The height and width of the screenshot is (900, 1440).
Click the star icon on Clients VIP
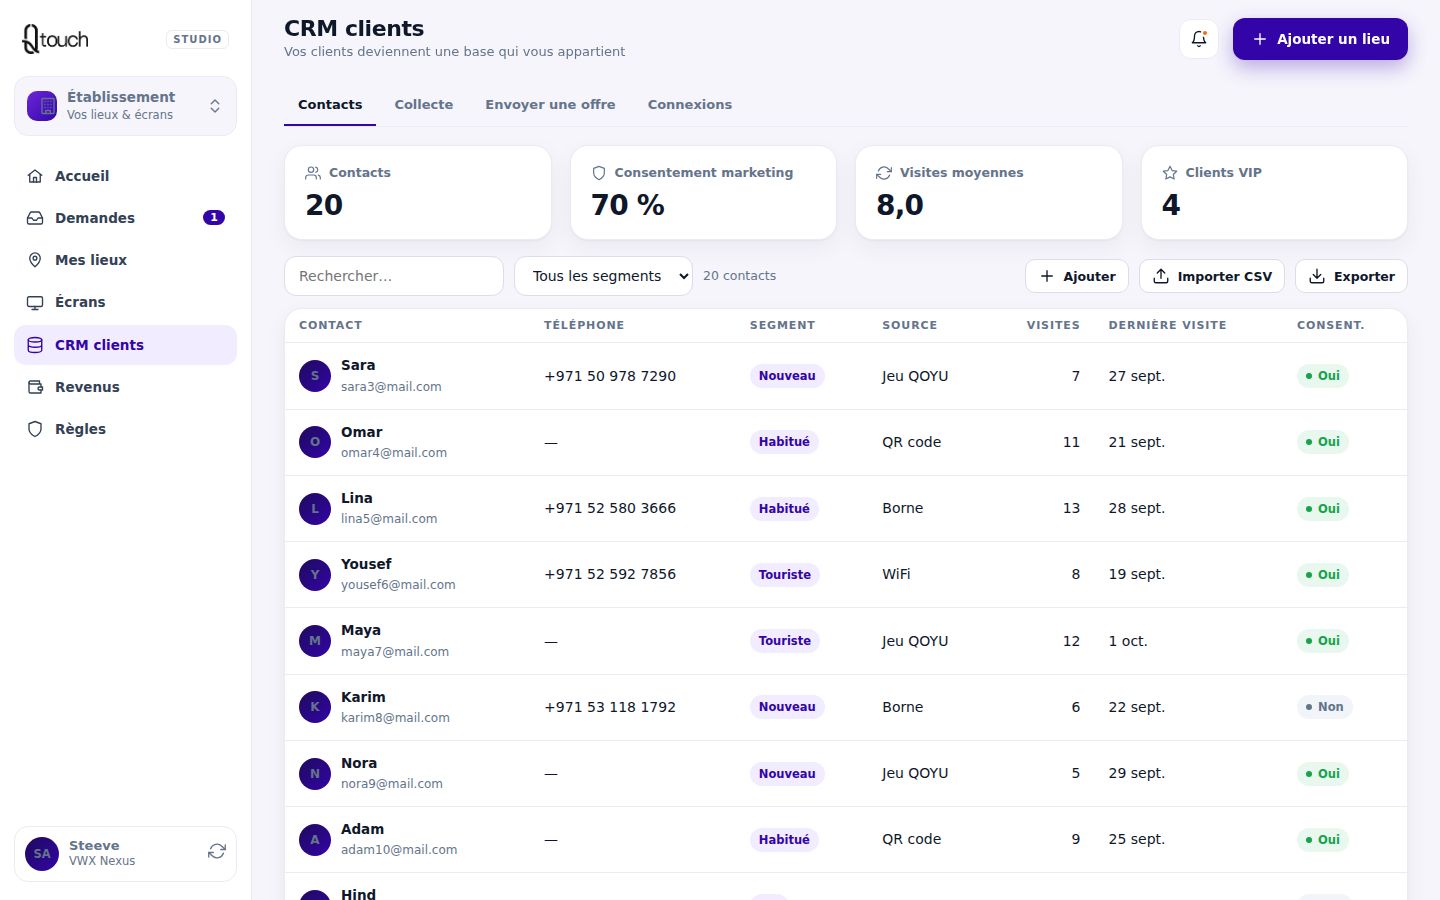1170,173
